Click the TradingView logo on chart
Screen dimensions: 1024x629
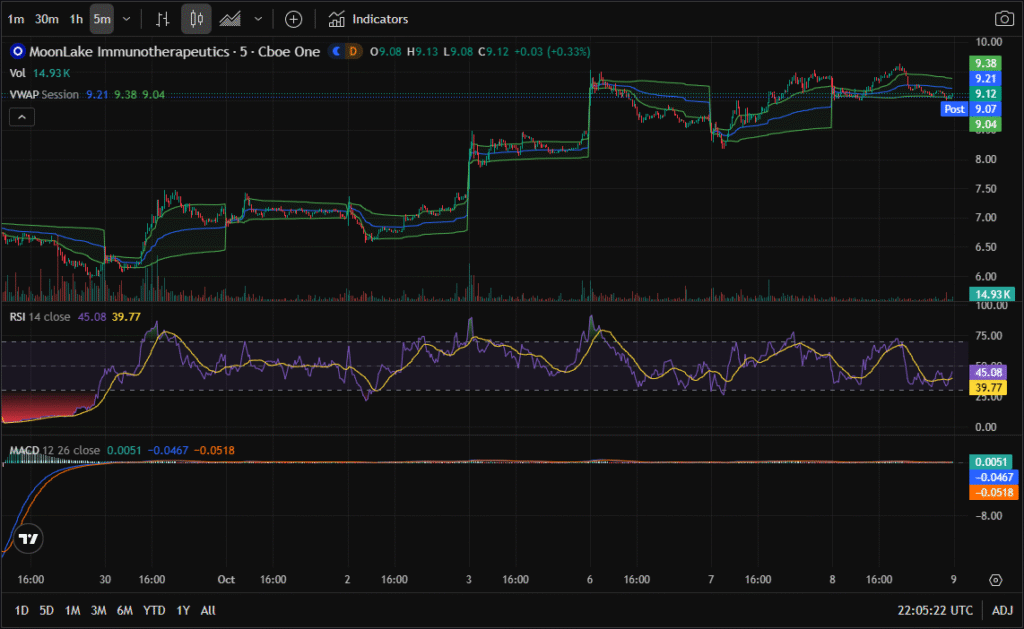(30, 538)
